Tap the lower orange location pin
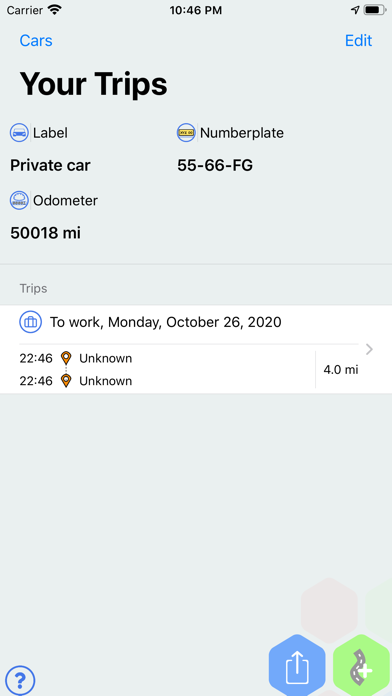The height and width of the screenshot is (696, 392). (66, 380)
